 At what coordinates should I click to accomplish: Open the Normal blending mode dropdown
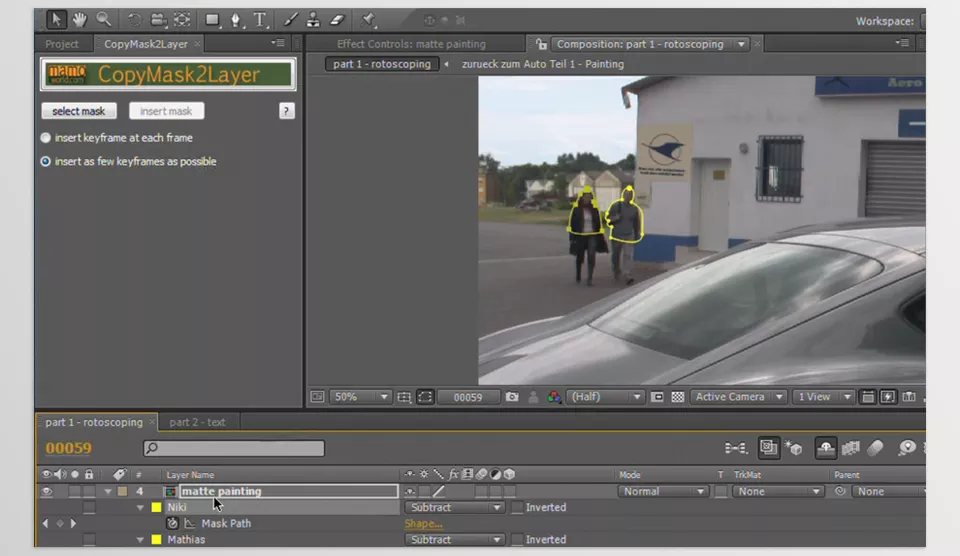[x=662, y=492]
